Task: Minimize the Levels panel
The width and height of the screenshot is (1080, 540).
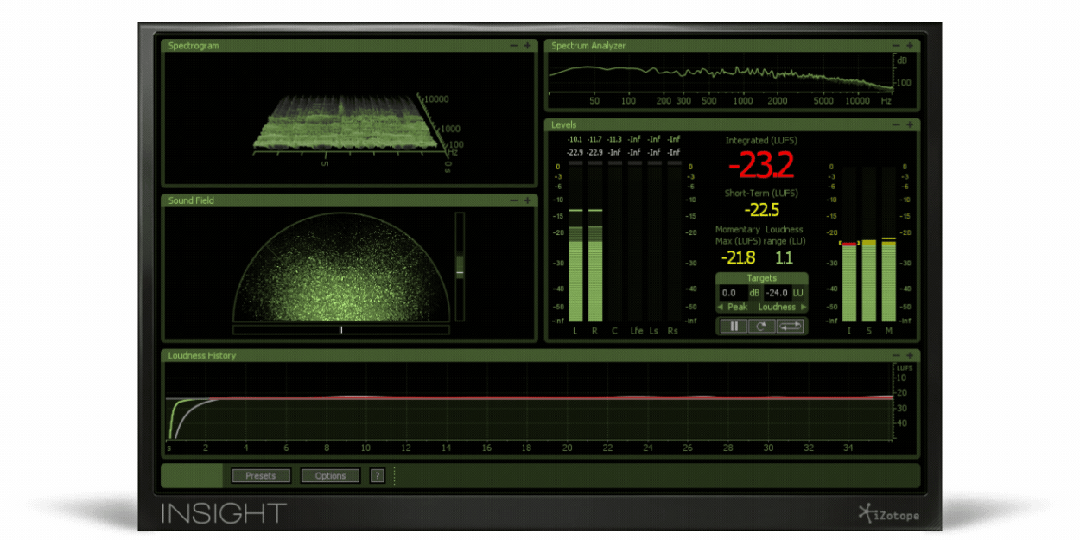Action: click(896, 125)
